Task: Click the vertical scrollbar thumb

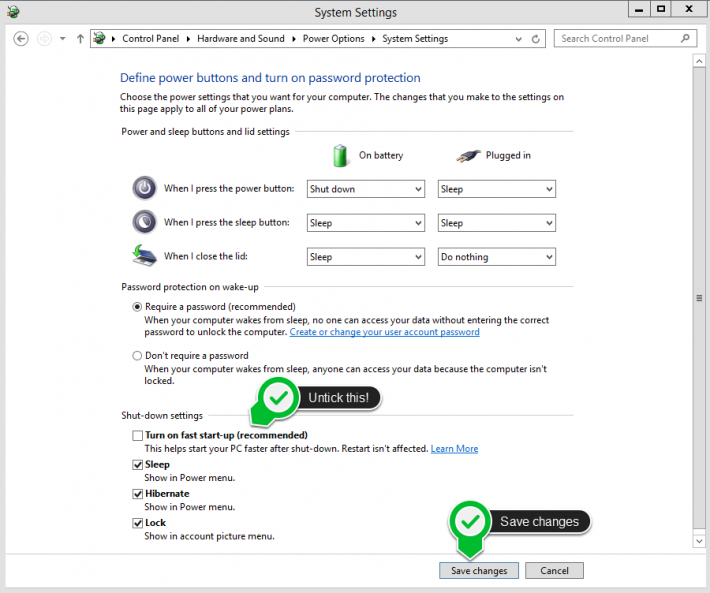Action: [x=699, y=298]
